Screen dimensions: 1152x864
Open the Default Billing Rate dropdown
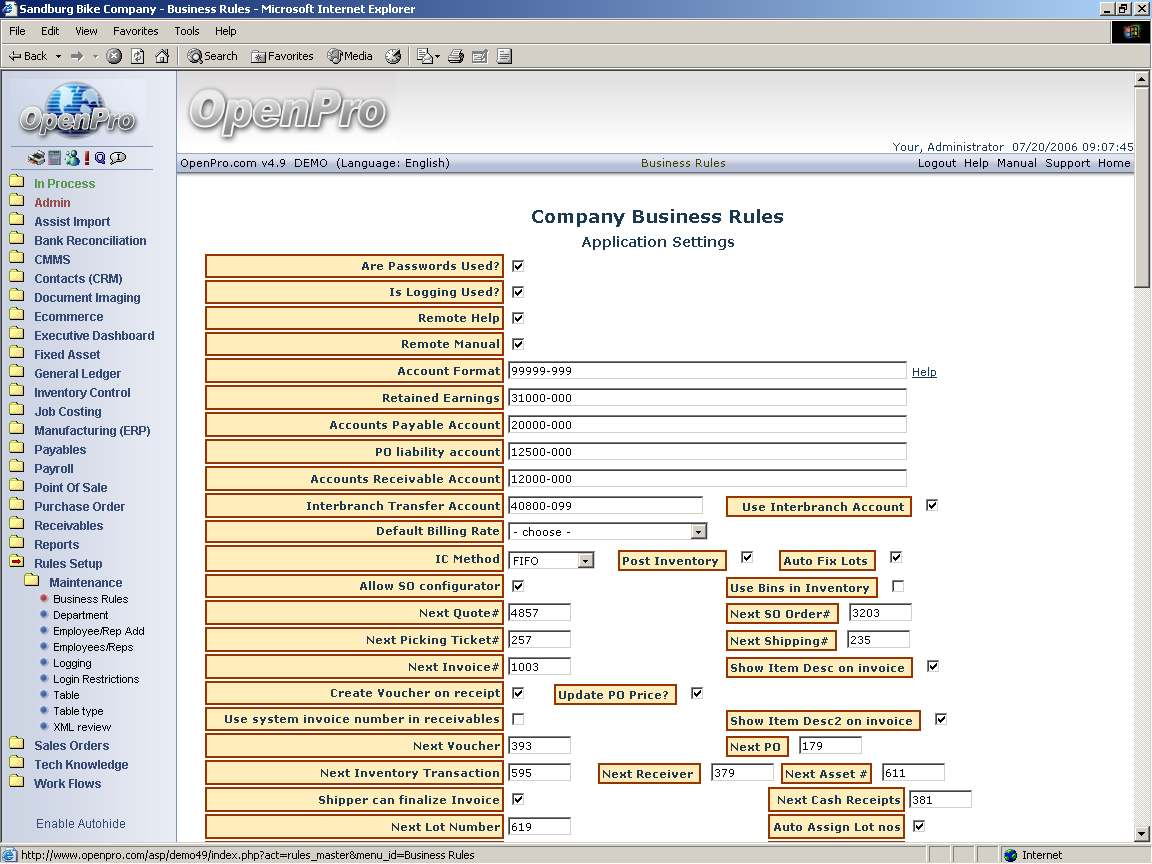click(698, 532)
